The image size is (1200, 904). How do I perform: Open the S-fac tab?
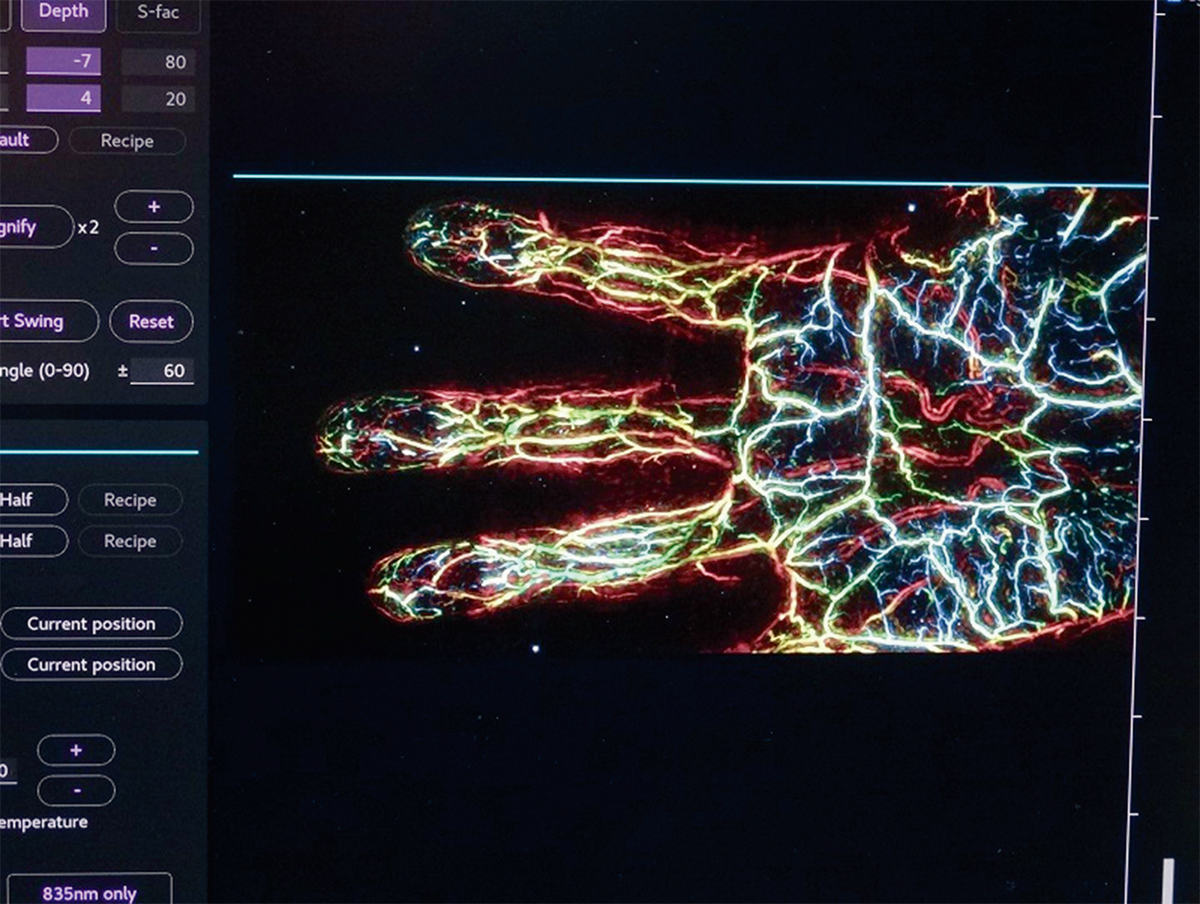(157, 13)
